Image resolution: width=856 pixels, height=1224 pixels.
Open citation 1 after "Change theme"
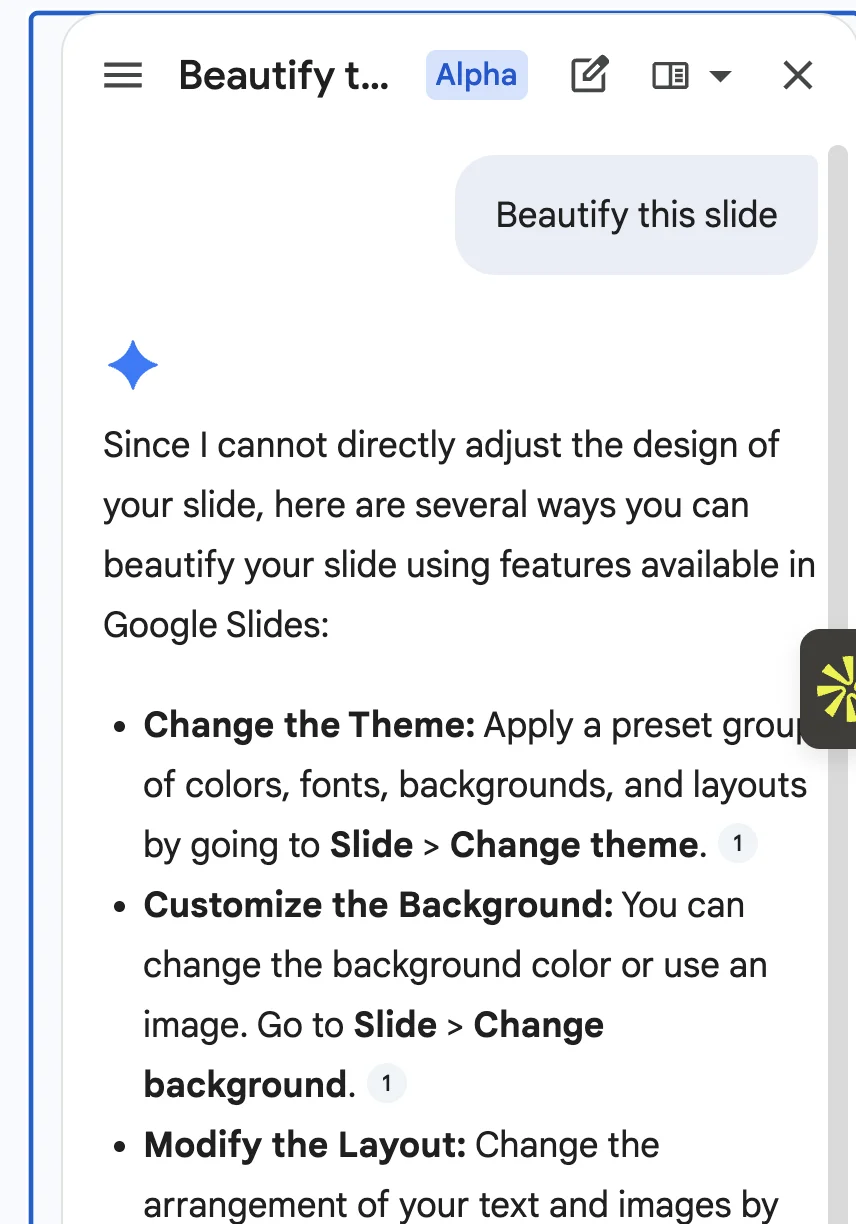pos(737,845)
